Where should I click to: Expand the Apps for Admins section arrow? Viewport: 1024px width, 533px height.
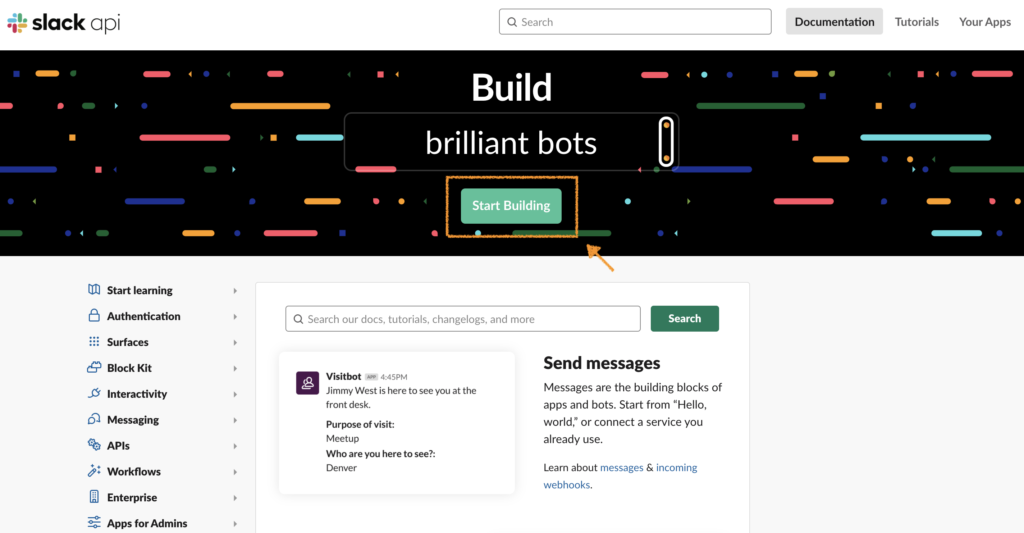pyautogui.click(x=235, y=524)
